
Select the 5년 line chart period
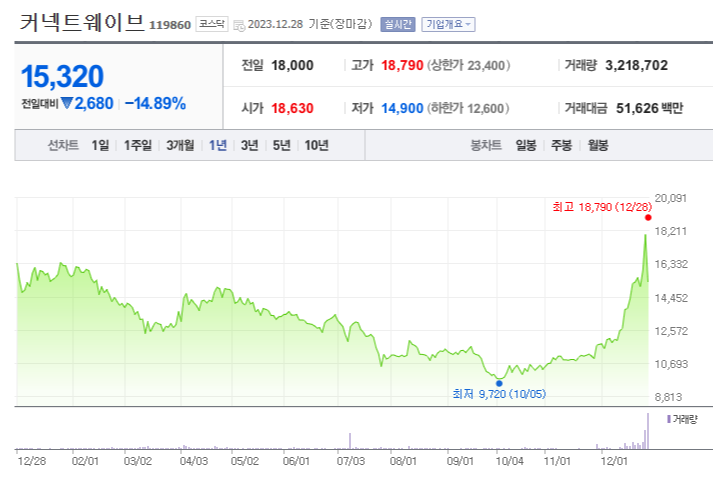click(281, 145)
